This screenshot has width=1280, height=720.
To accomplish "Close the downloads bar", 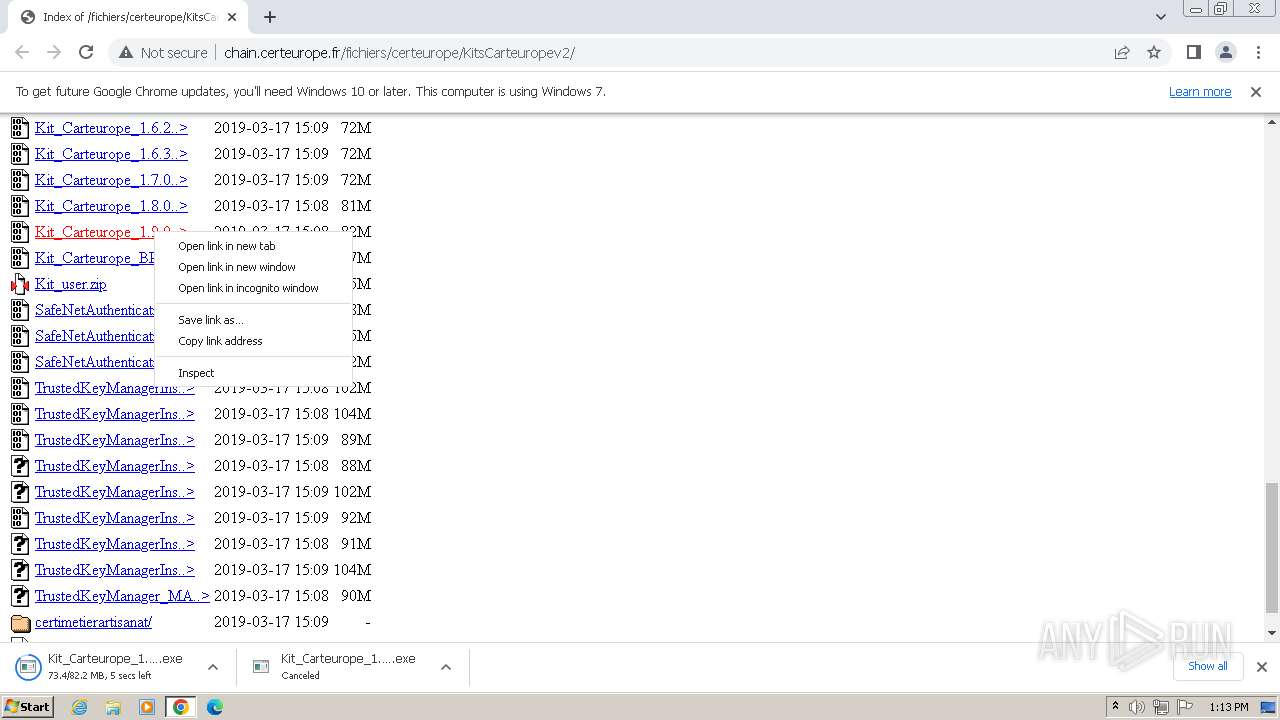I will click(1261, 667).
